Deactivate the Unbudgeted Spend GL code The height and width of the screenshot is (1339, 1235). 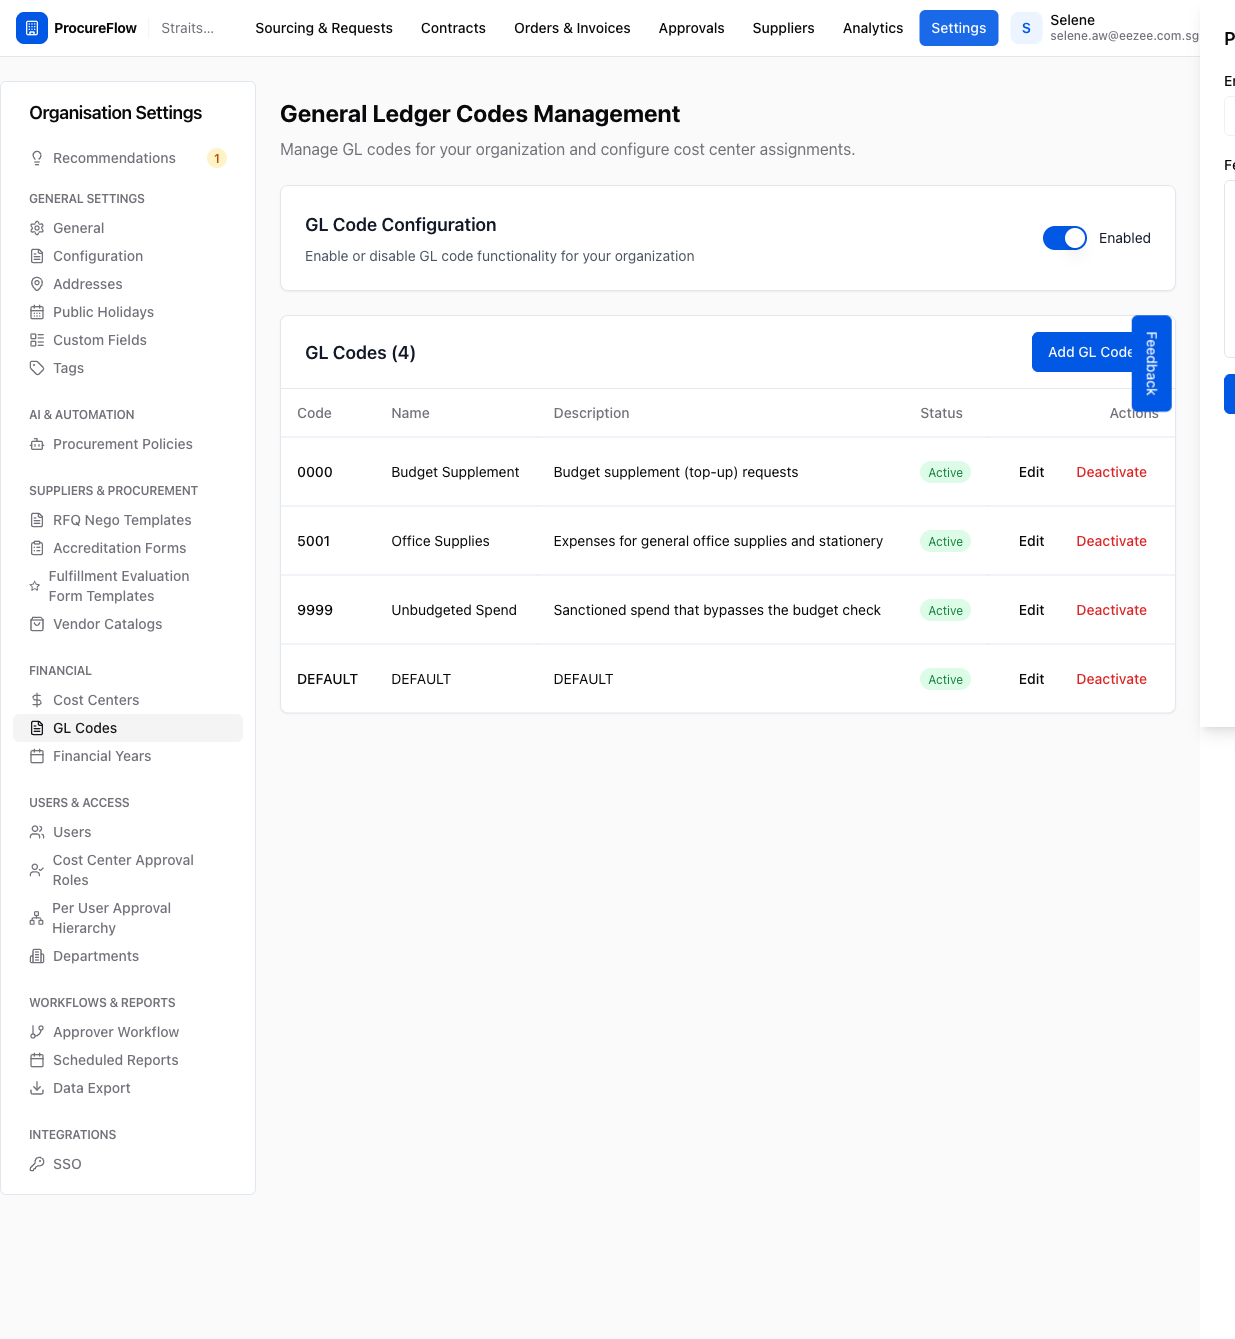pyautogui.click(x=1111, y=610)
